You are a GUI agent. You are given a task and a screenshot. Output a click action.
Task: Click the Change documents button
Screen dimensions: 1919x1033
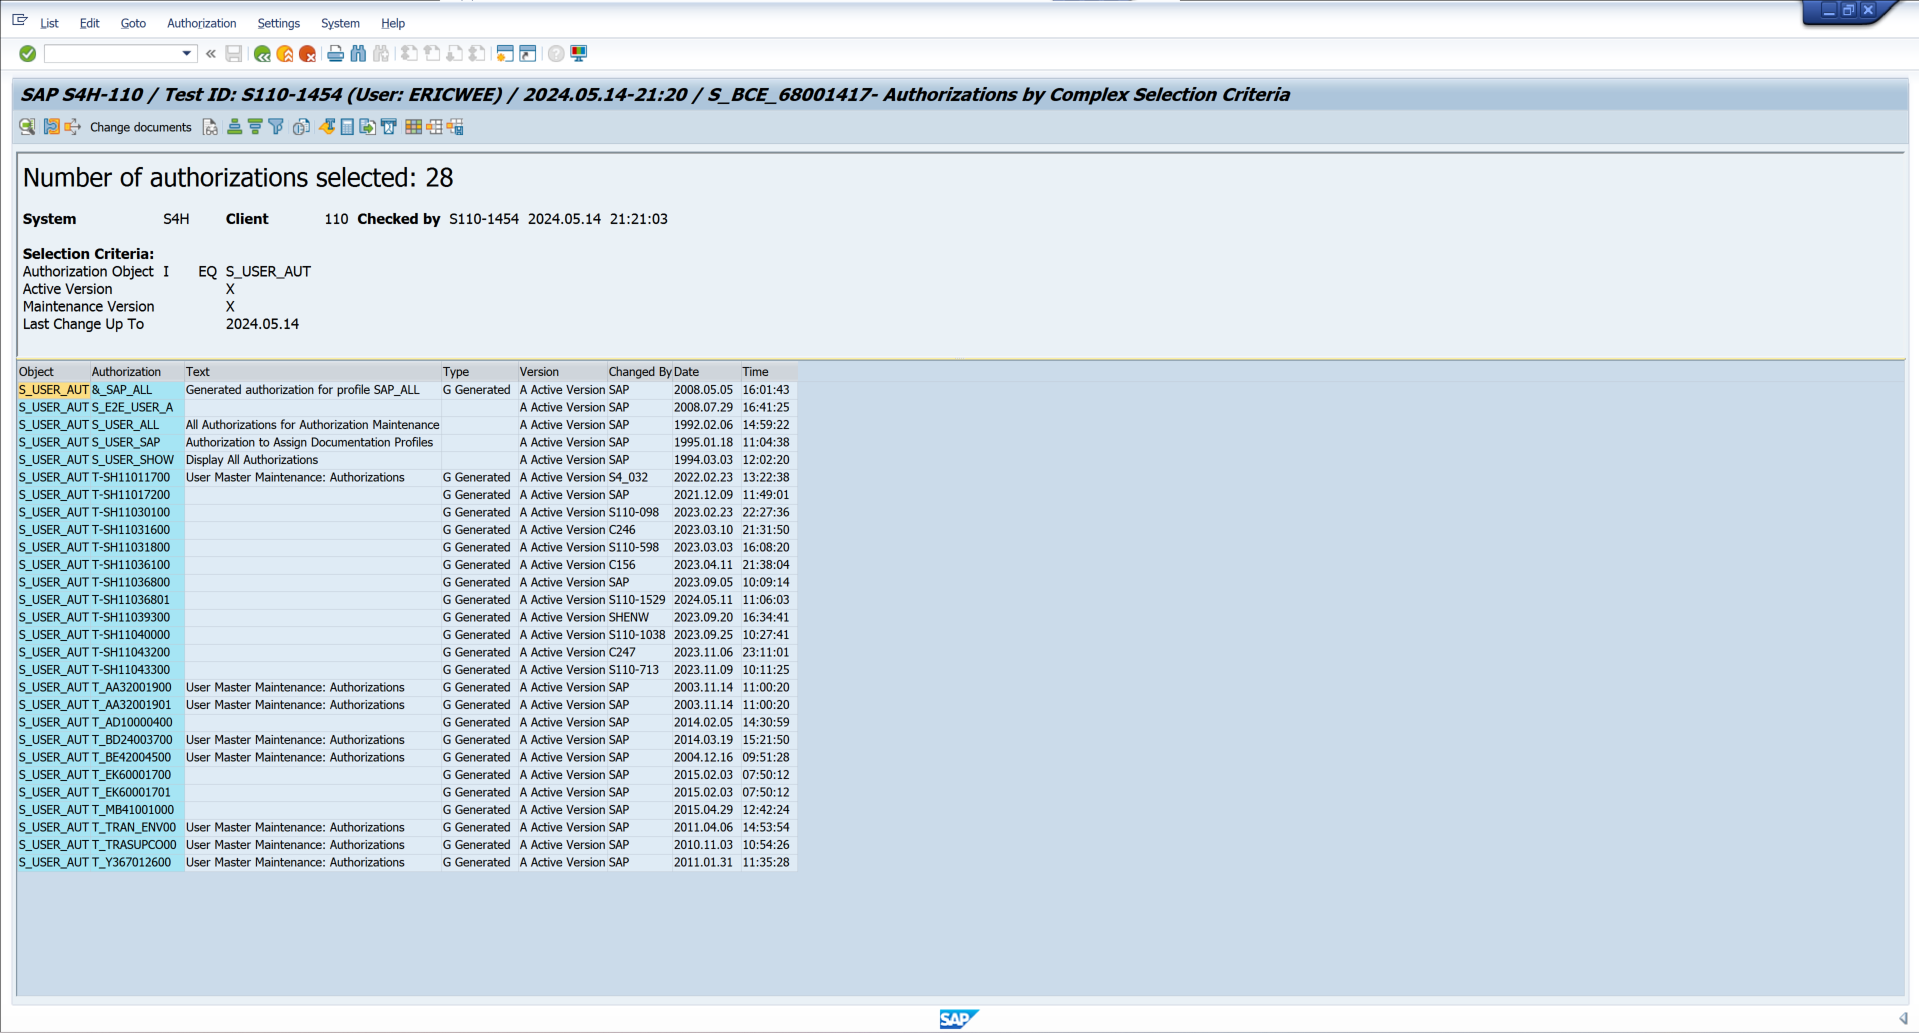coord(140,127)
